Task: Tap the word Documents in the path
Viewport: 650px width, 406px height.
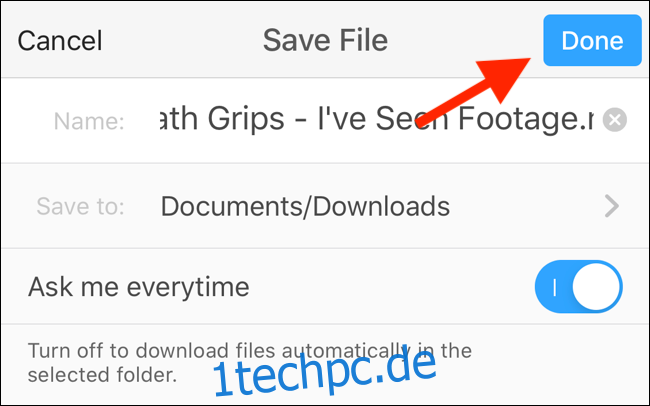Action: point(232,206)
